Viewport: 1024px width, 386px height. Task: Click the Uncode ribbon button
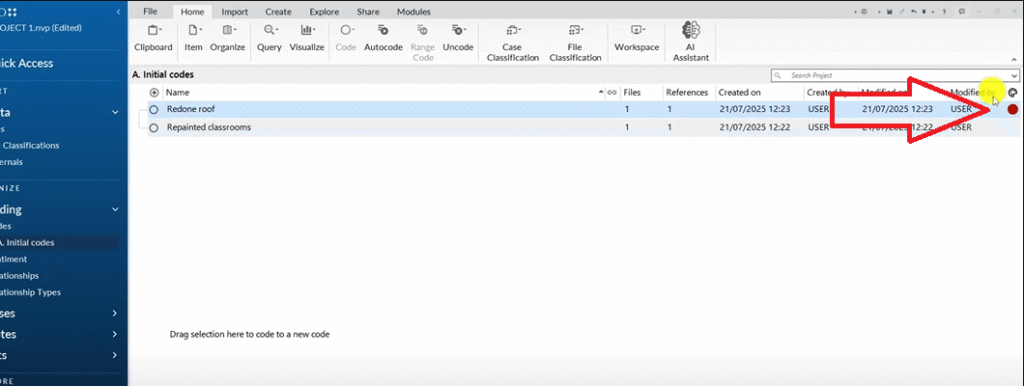pyautogui.click(x=458, y=38)
